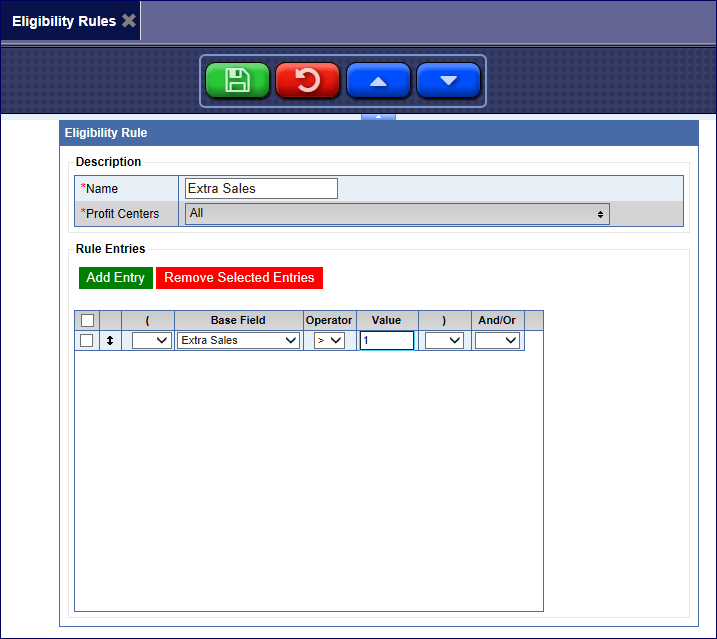The height and width of the screenshot is (639, 717).
Task: Open the And/Or dropdown
Action: [497, 341]
